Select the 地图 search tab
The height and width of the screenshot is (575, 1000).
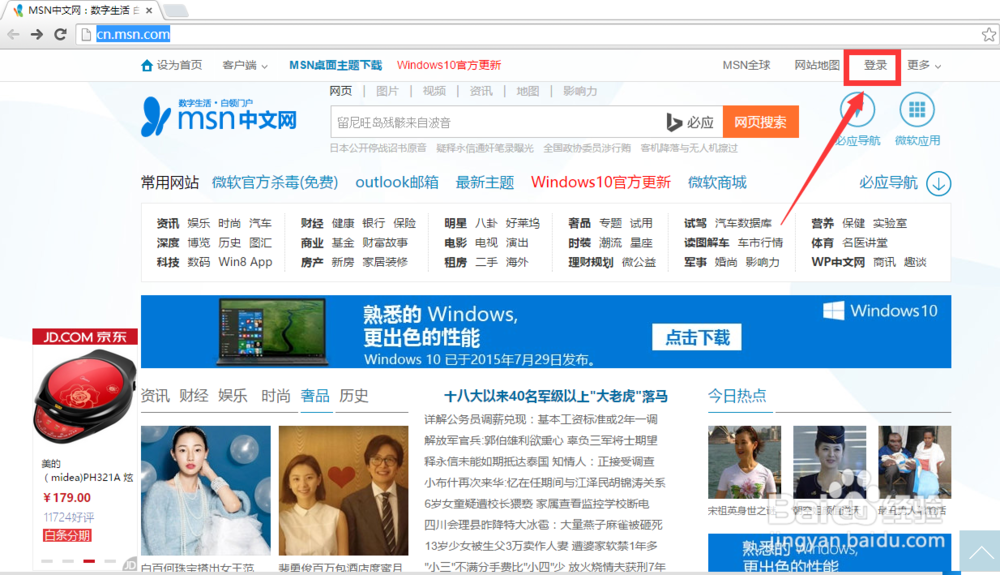[527, 91]
